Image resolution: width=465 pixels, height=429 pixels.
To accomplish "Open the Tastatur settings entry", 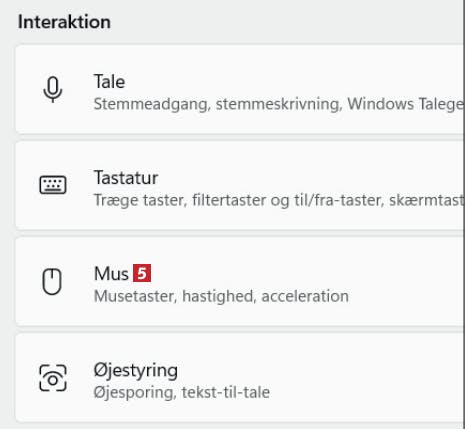I will pos(239,185).
